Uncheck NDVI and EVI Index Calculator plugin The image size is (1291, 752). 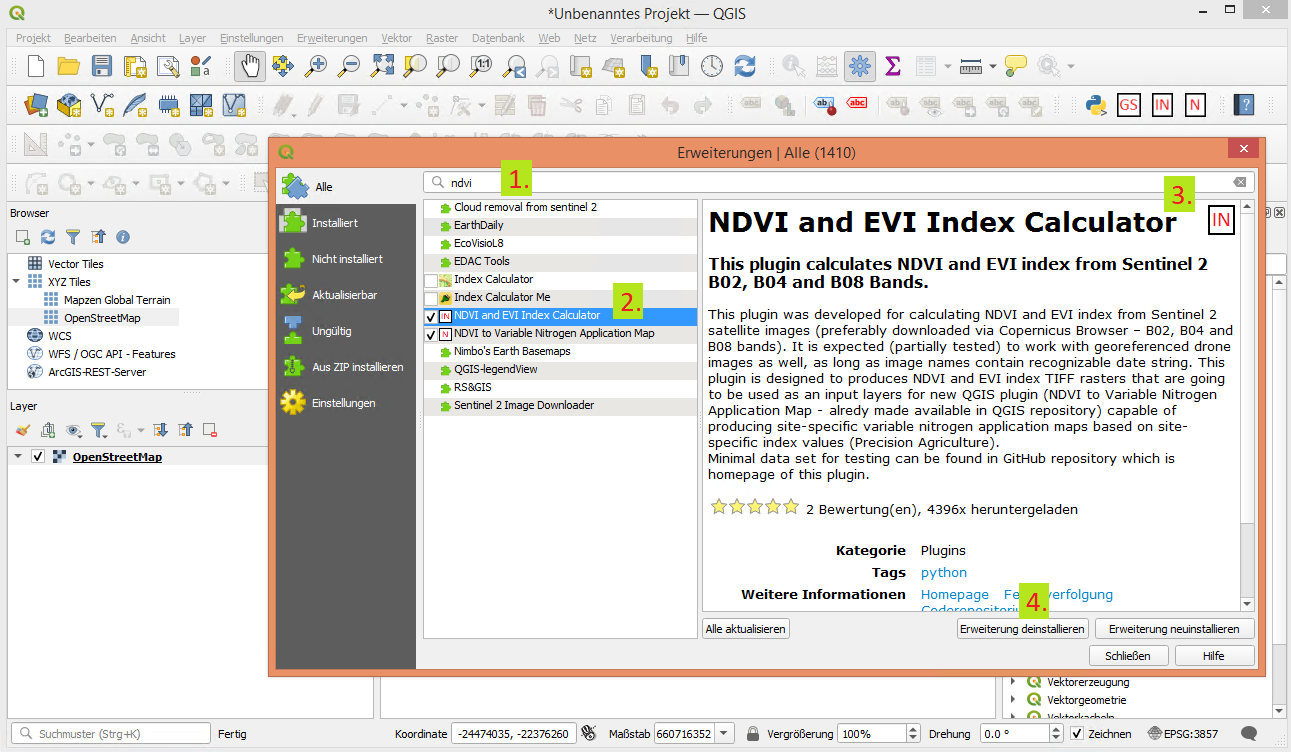pos(430,316)
